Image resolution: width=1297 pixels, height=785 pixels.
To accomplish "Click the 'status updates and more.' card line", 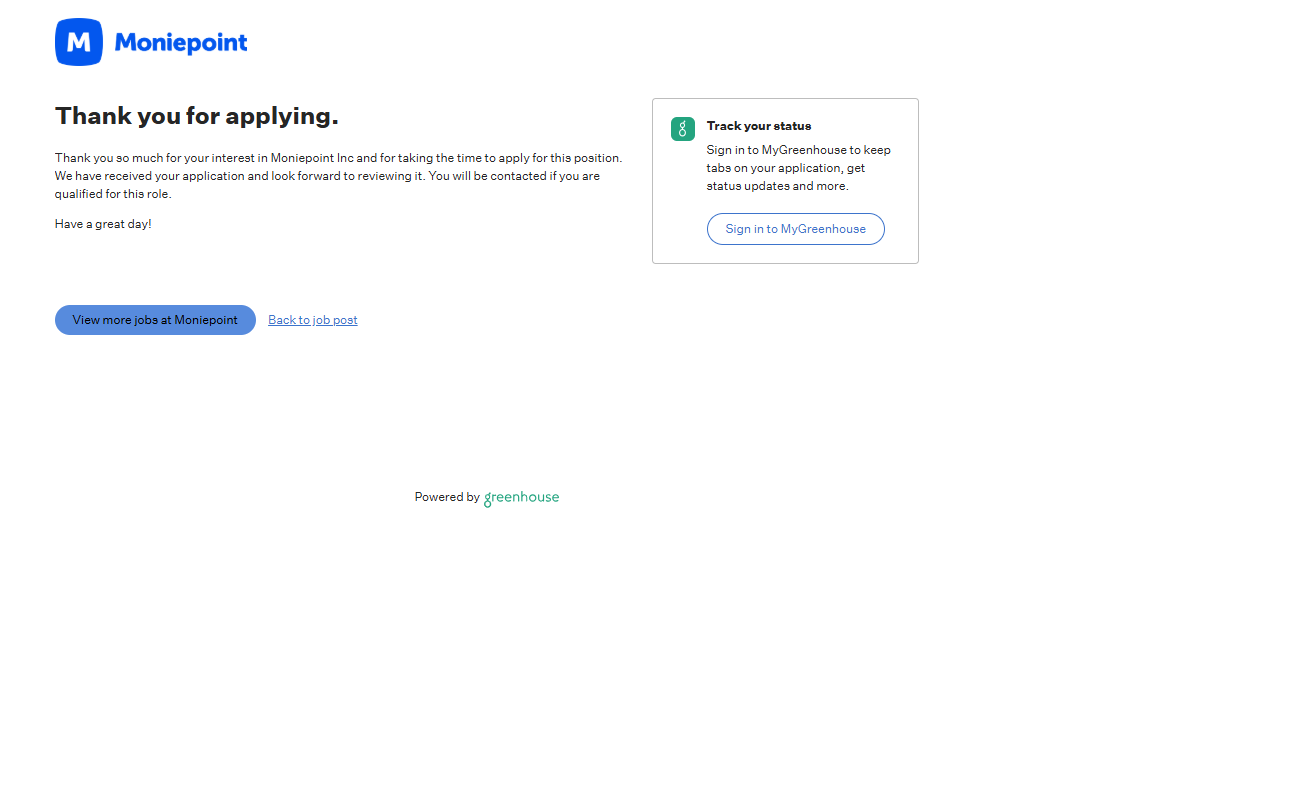I will [777, 186].
